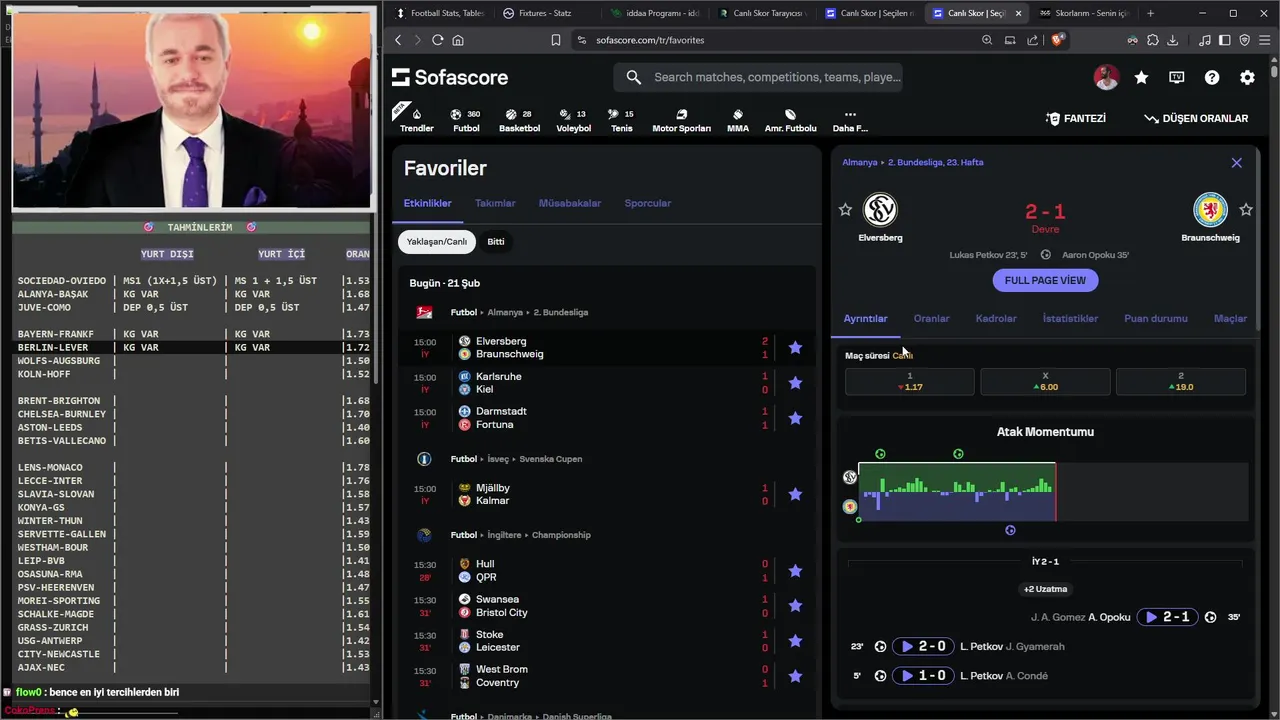Open the Puan durumu tab

(1156, 319)
